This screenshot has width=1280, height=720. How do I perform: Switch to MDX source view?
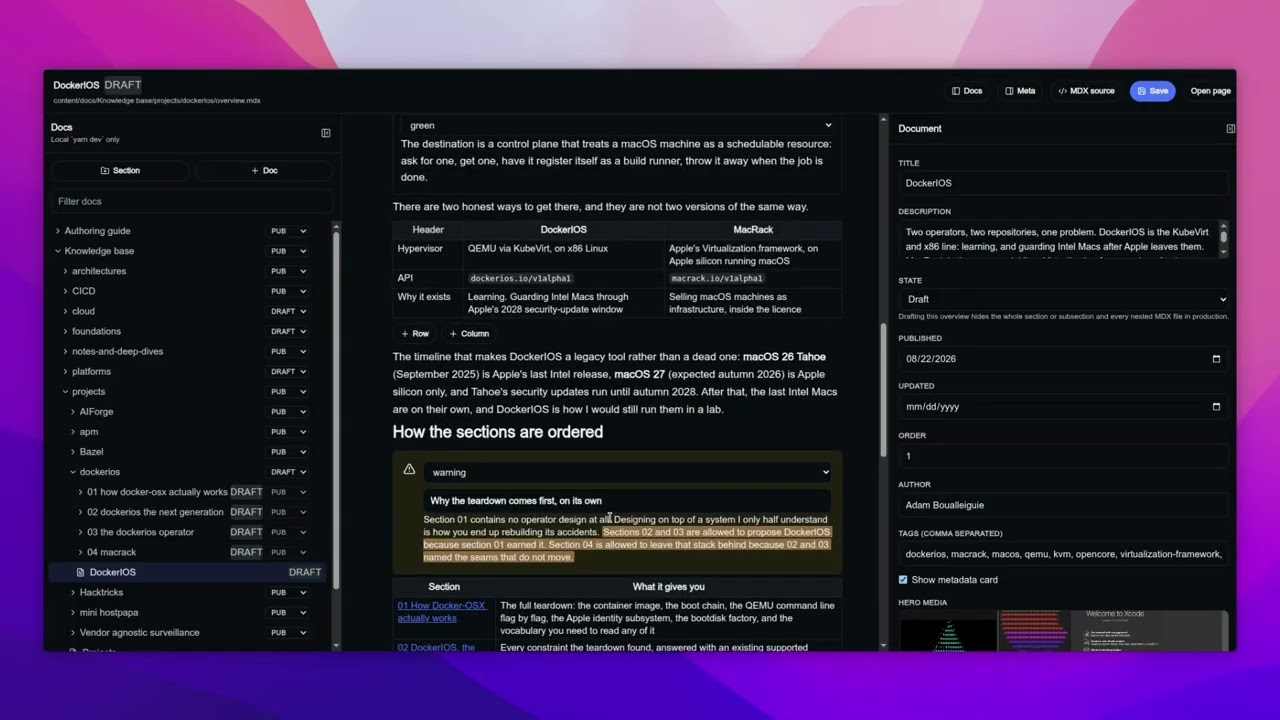[1086, 91]
